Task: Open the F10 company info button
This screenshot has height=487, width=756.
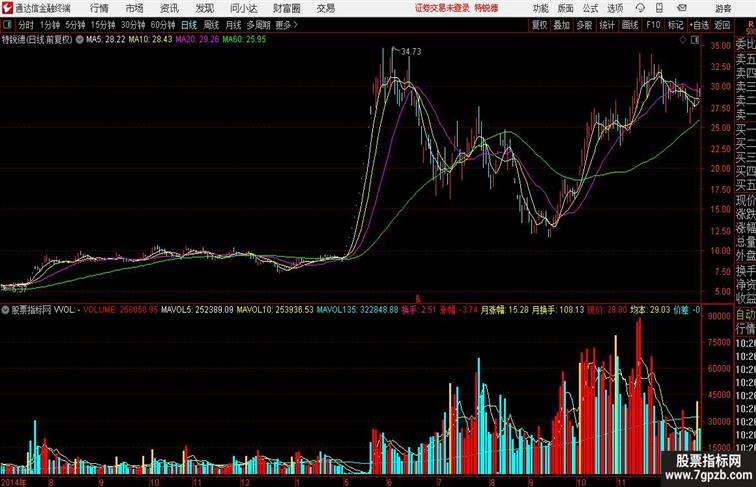Action: (x=653, y=25)
